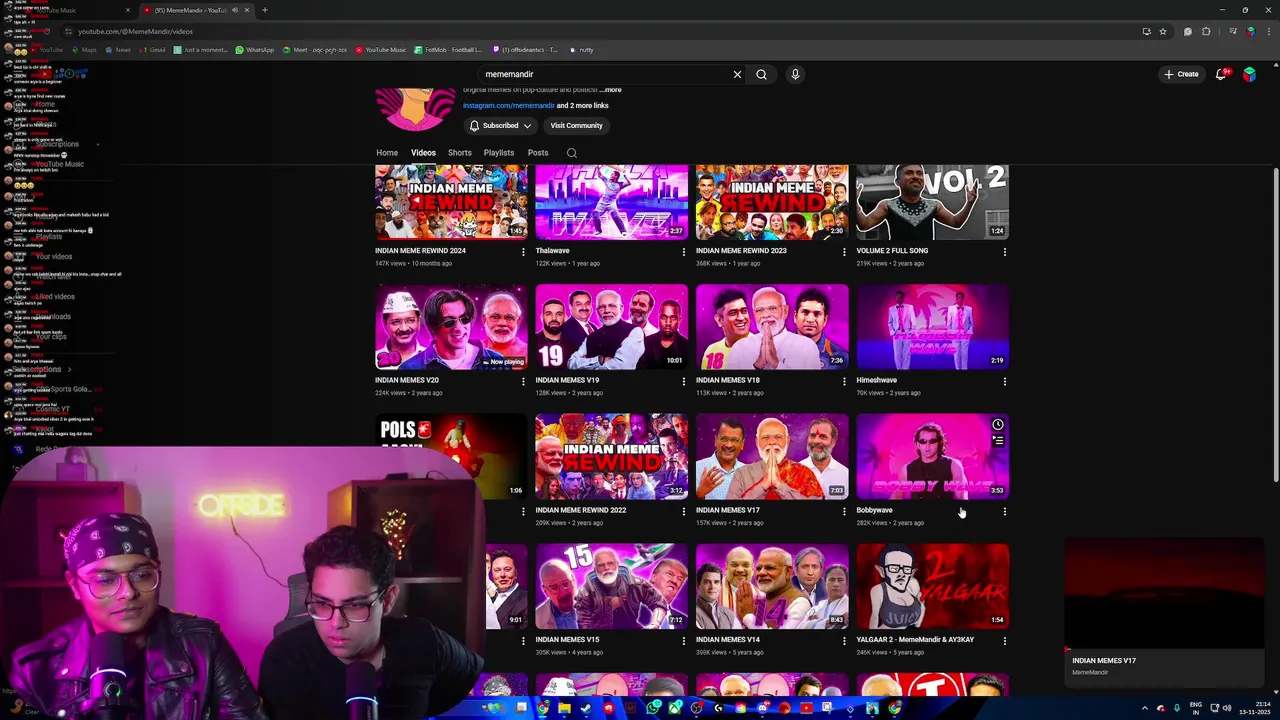Open options menu for INDIAN MEMES V19
The height and width of the screenshot is (720, 1280).
pyautogui.click(x=684, y=381)
